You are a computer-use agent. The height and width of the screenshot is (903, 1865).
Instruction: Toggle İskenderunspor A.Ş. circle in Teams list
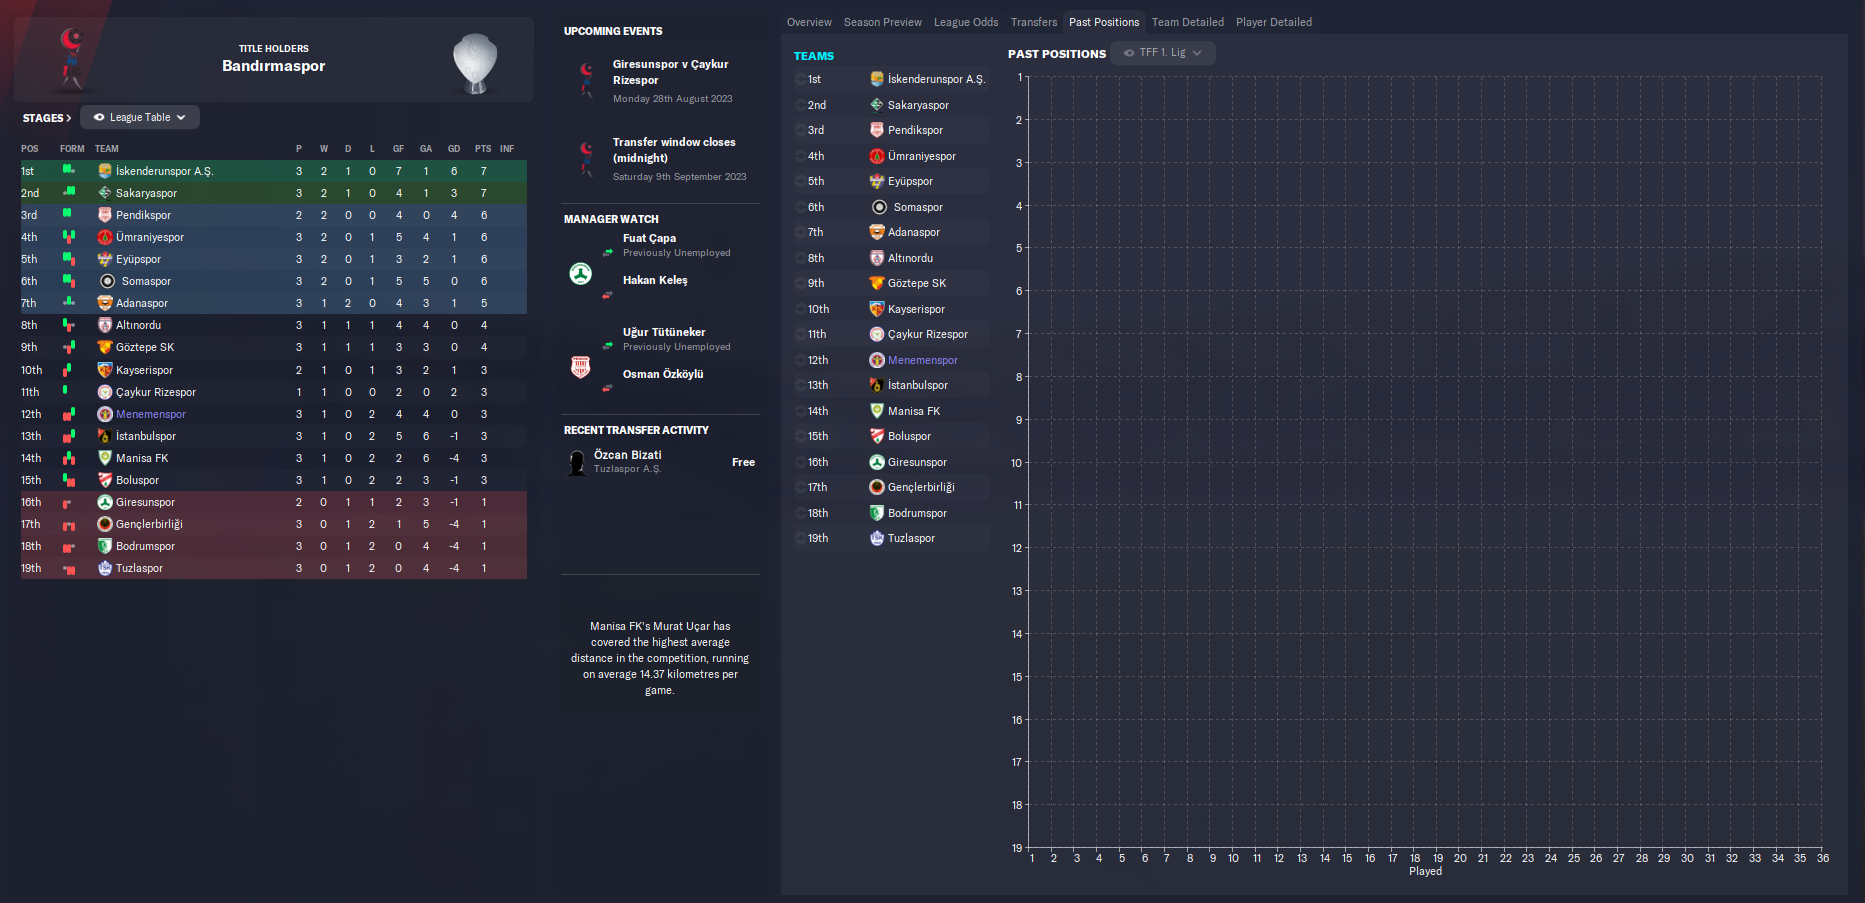tap(800, 79)
